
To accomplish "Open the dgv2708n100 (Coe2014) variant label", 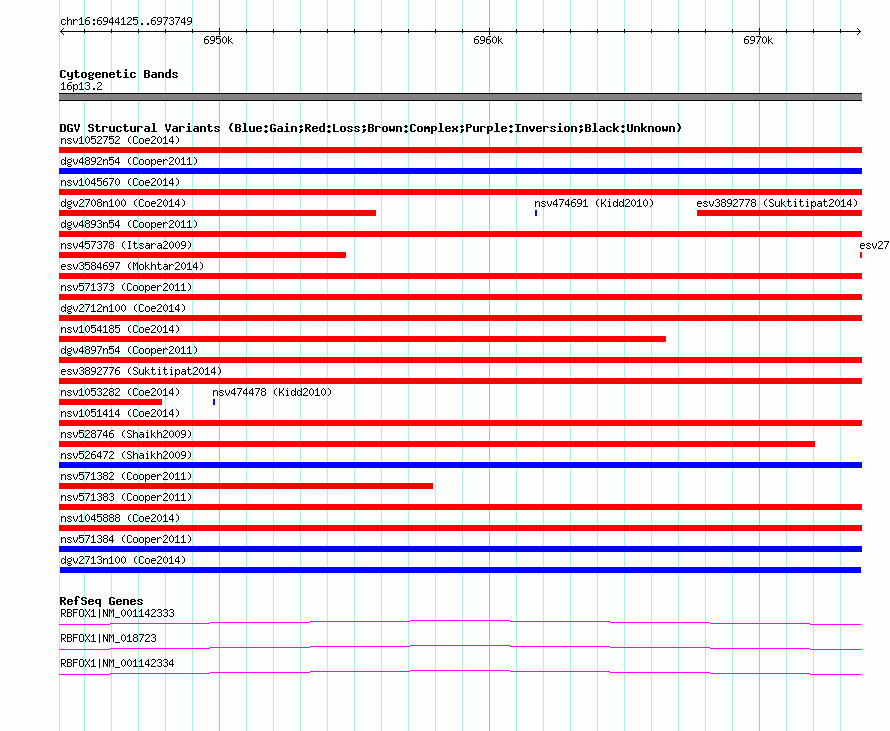I will tap(123, 203).
